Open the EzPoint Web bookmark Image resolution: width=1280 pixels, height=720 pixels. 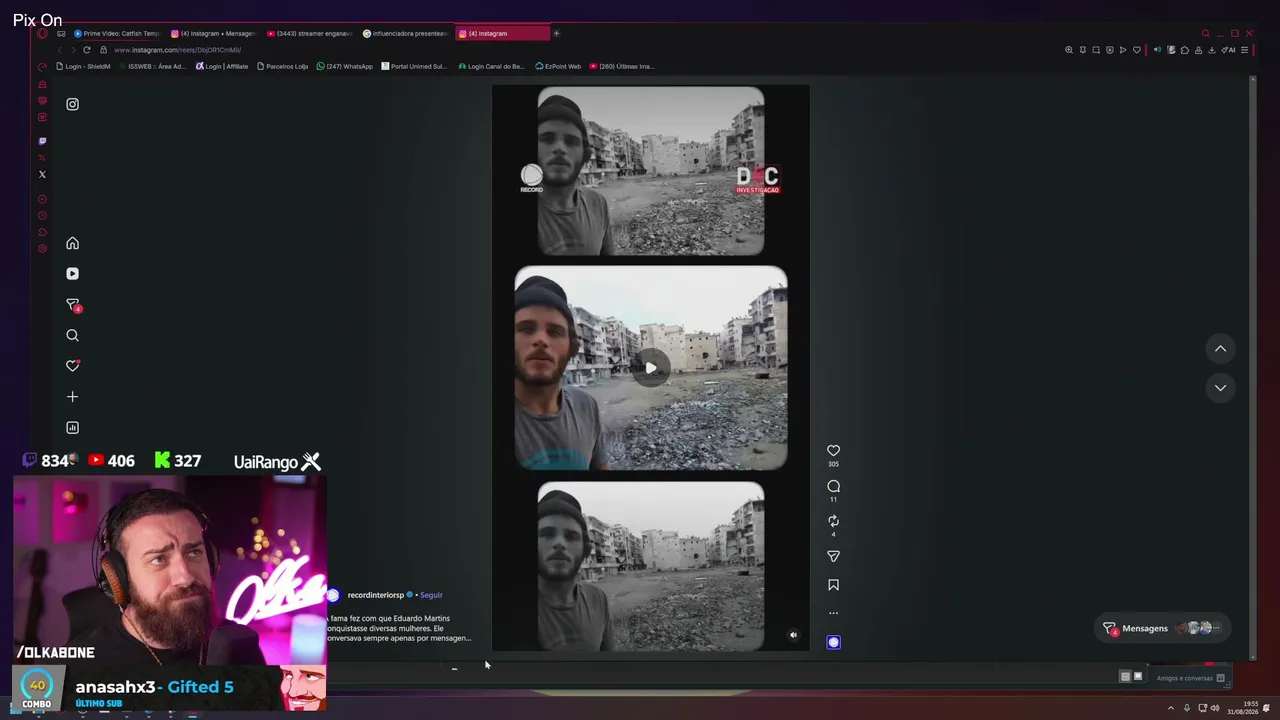[x=558, y=66]
